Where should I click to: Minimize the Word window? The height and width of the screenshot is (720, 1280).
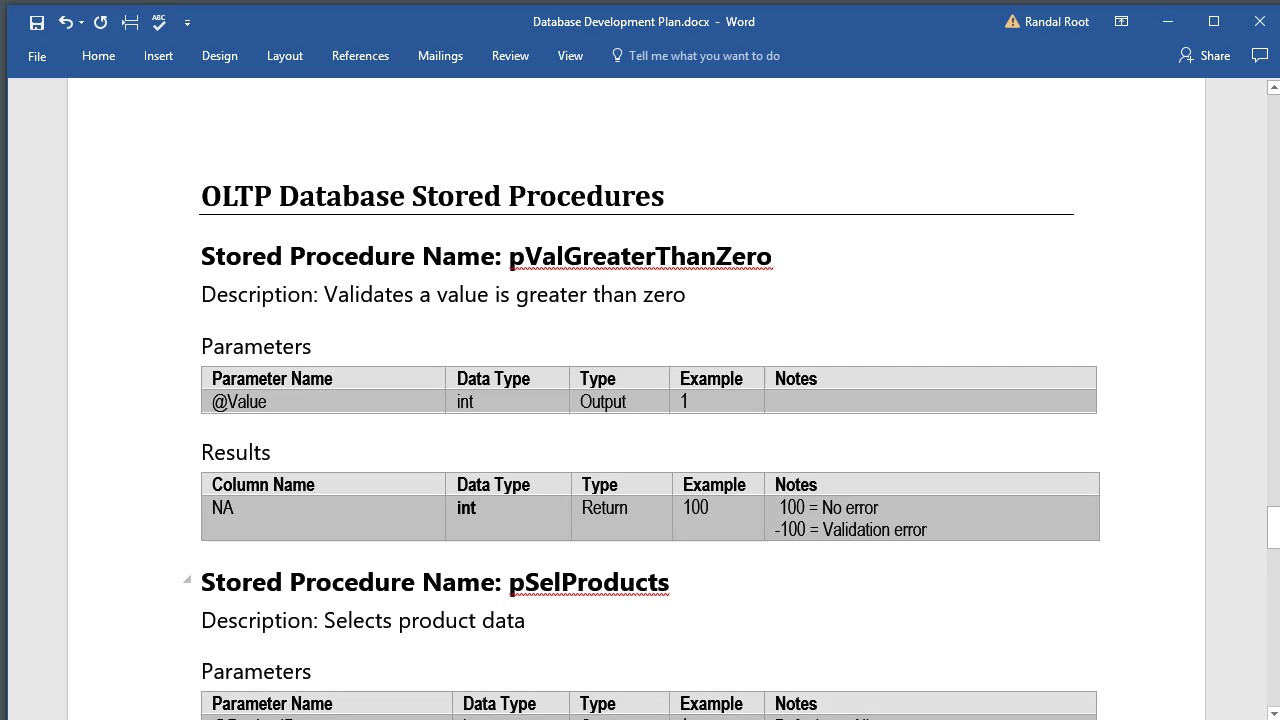(x=1168, y=22)
